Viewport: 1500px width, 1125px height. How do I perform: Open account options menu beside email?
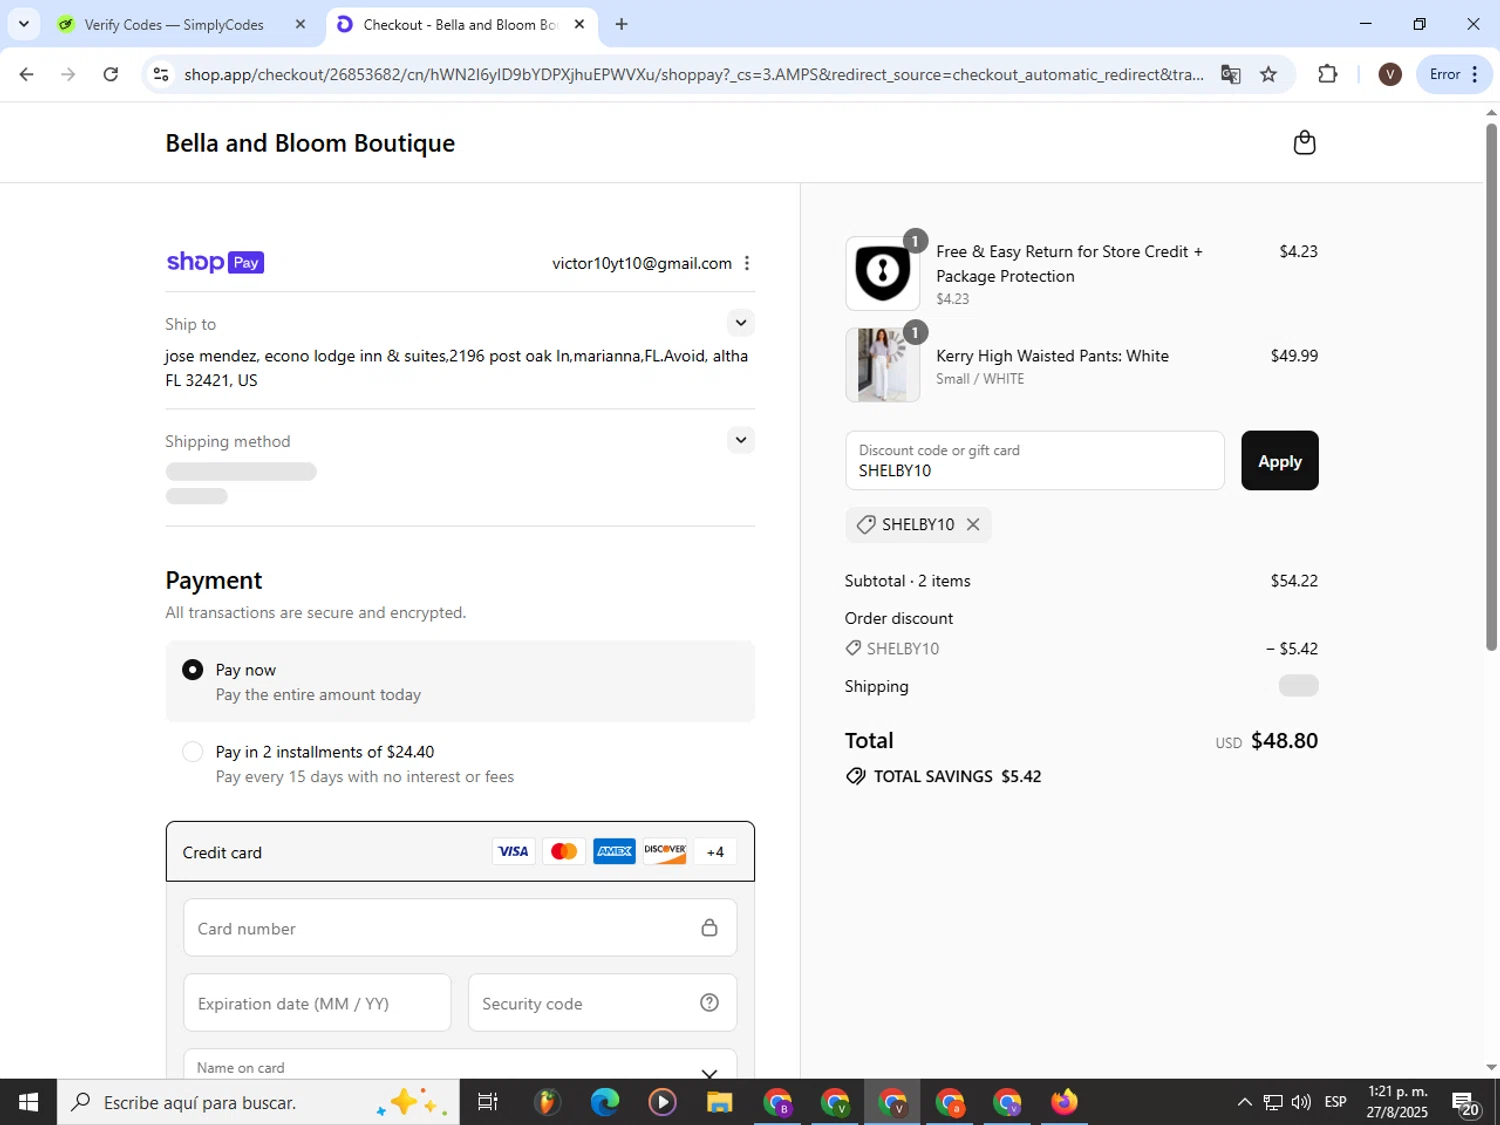pos(747,263)
